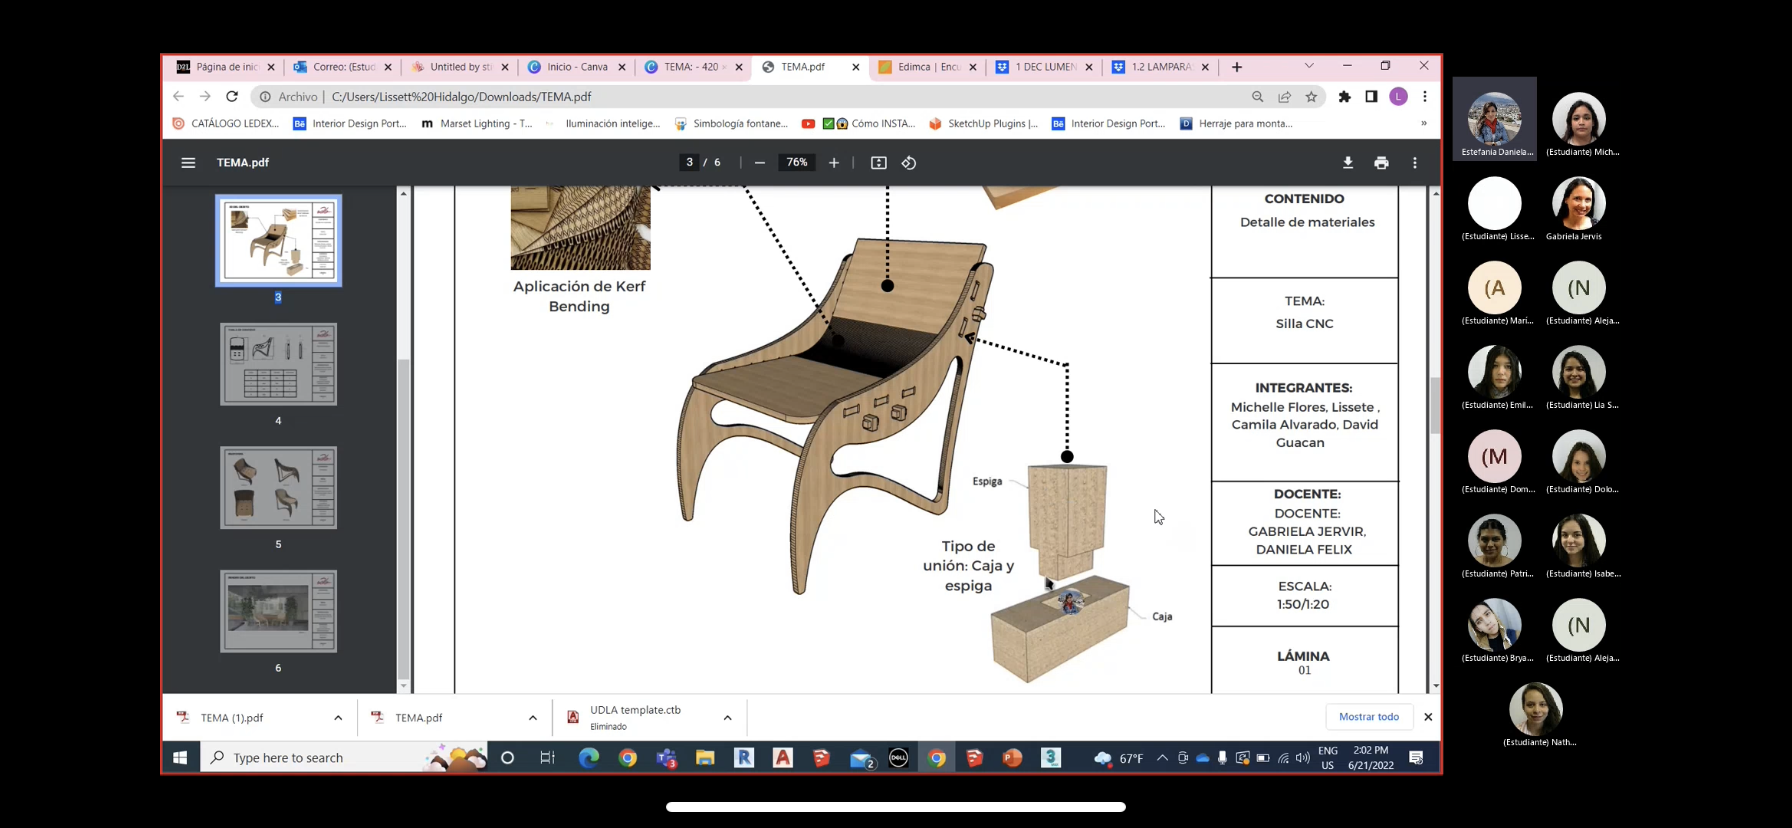This screenshot has height=828, width=1792.
Task: Click the zoom in plus button
Action: tap(834, 163)
